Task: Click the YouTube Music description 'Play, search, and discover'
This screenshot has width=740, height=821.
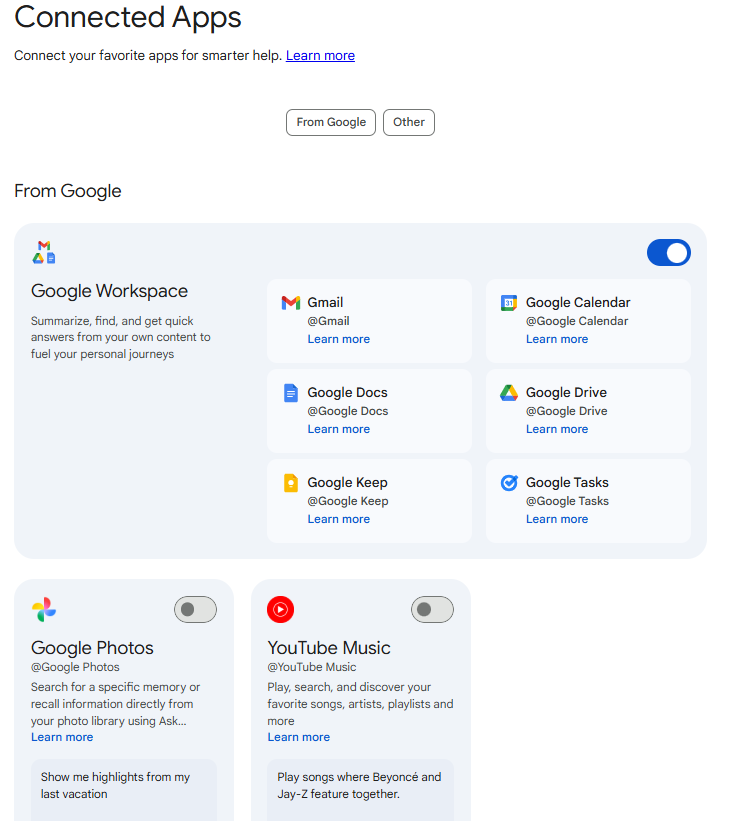Action: point(360,704)
